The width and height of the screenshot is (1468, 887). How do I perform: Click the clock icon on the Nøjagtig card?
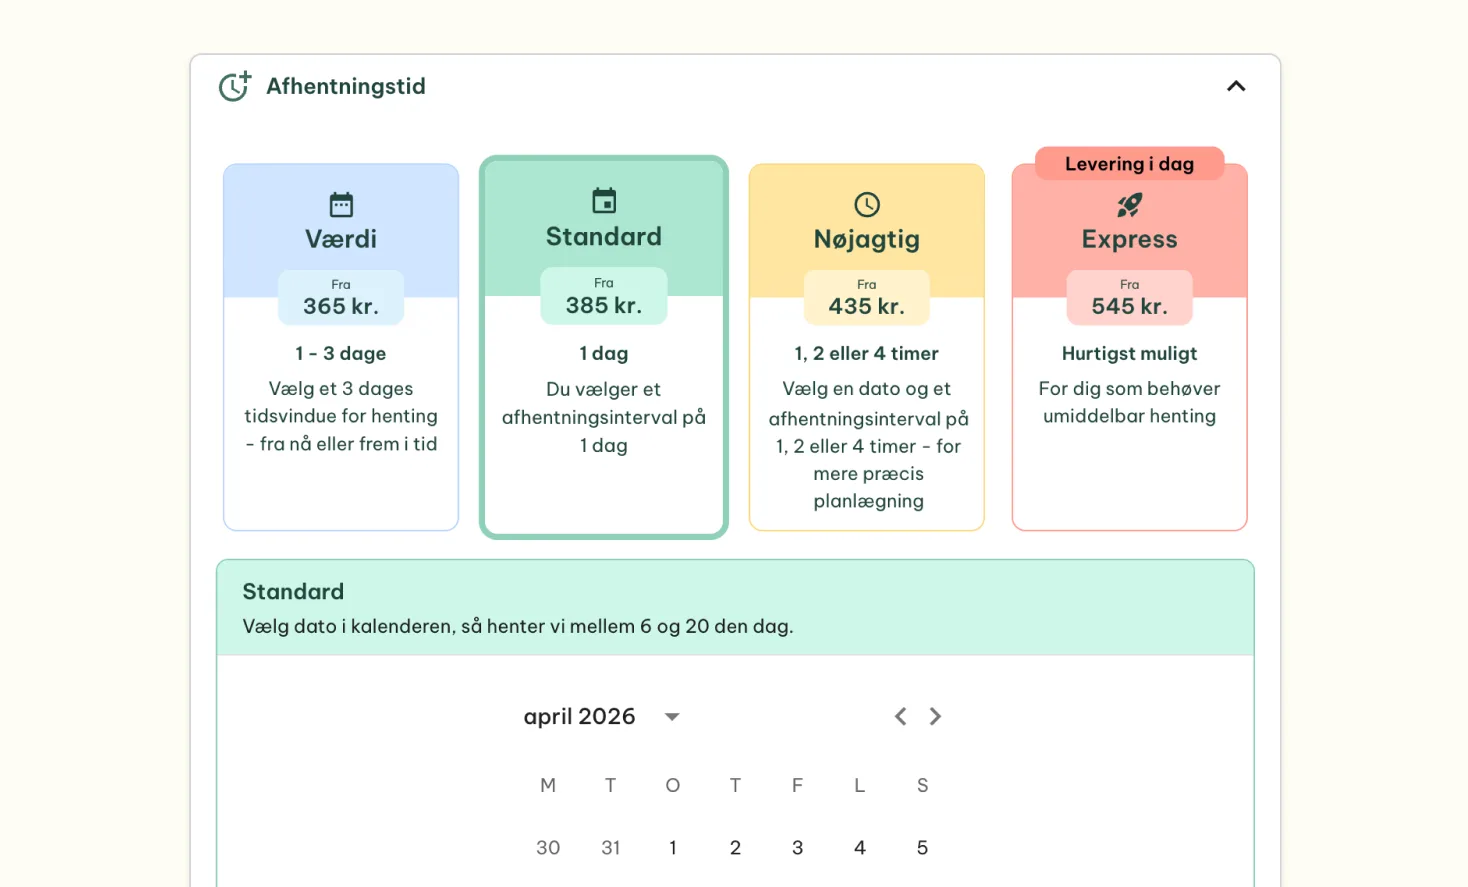(x=866, y=204)
